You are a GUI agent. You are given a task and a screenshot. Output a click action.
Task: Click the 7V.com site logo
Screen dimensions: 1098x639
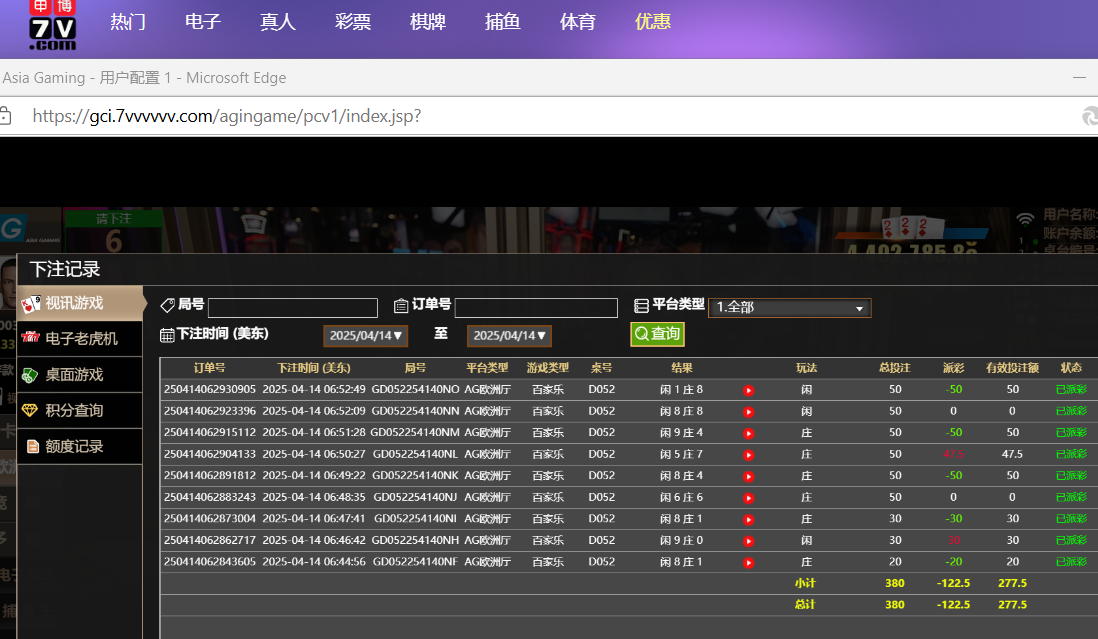52,26
